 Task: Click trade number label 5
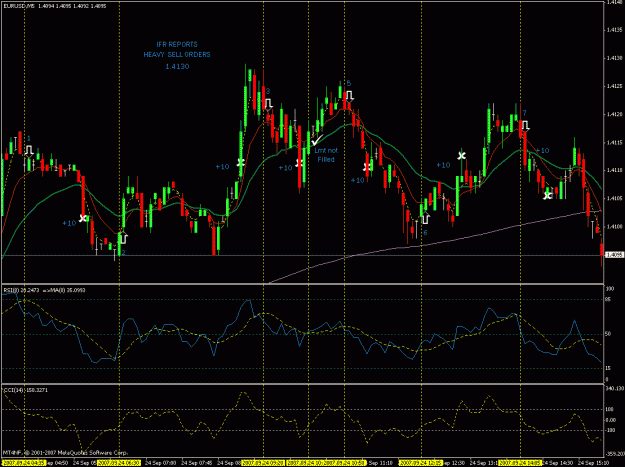[349, 83]
